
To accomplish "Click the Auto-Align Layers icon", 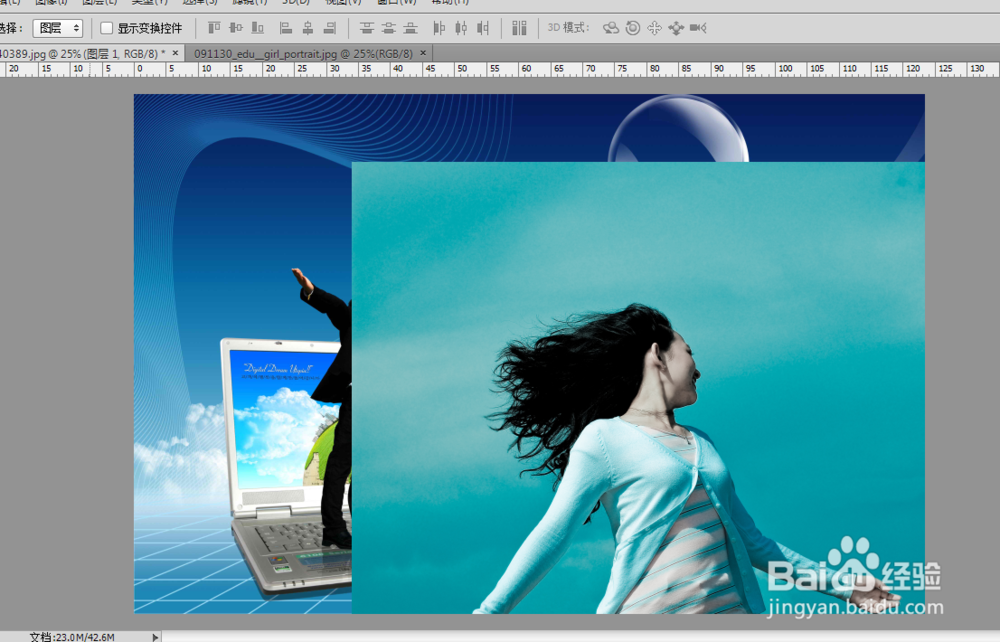I will click(x=519, y=28).
